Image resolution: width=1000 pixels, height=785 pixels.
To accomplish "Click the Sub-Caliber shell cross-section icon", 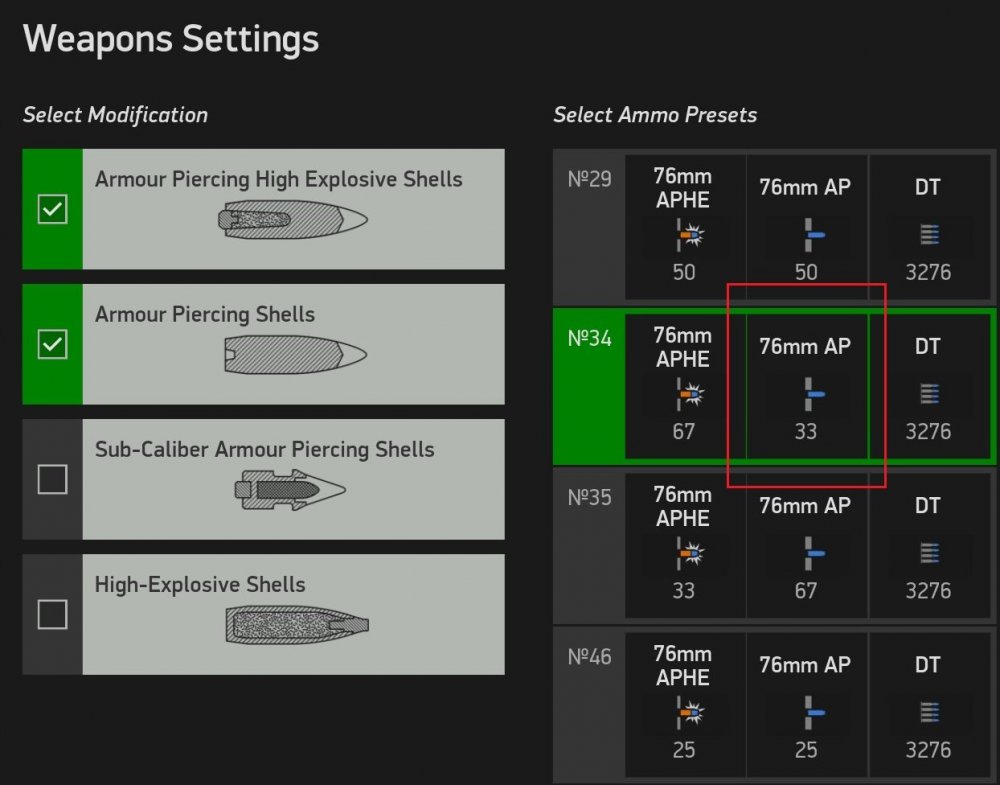I will pos(290,489).
